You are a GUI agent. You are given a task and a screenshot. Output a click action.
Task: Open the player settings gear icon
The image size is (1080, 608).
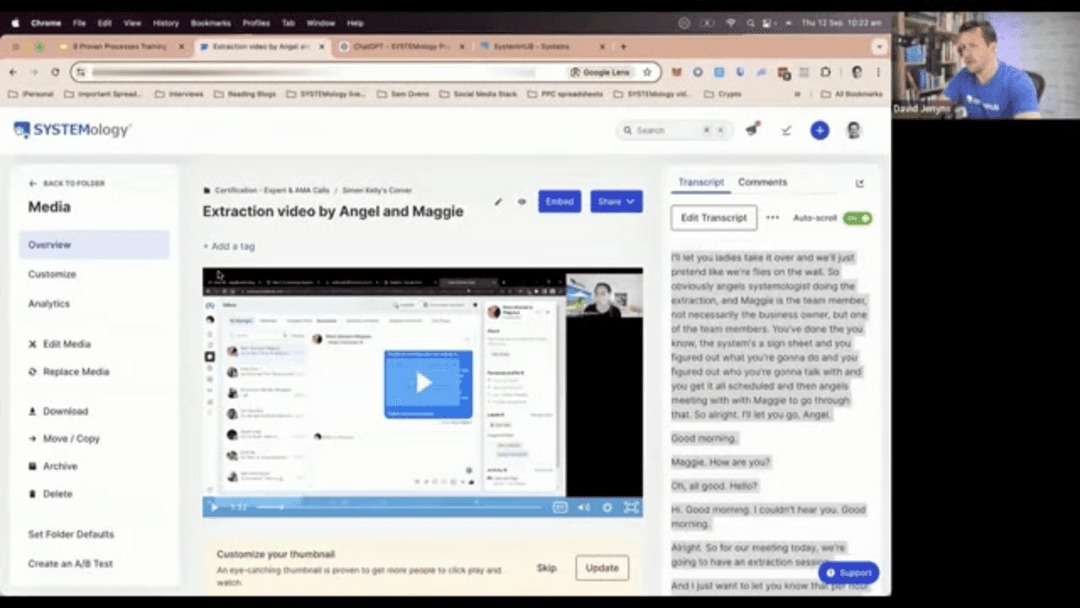(x=608, y=507)
